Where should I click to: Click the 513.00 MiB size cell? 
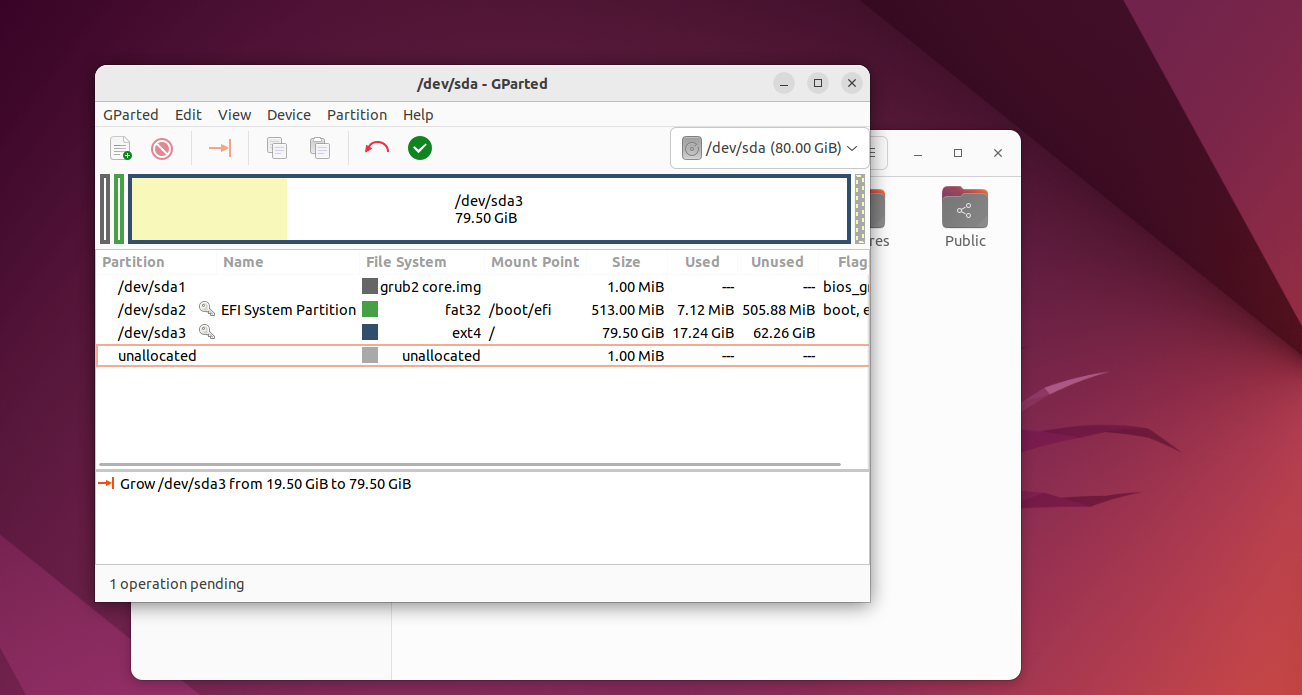(x=628, y=310)
